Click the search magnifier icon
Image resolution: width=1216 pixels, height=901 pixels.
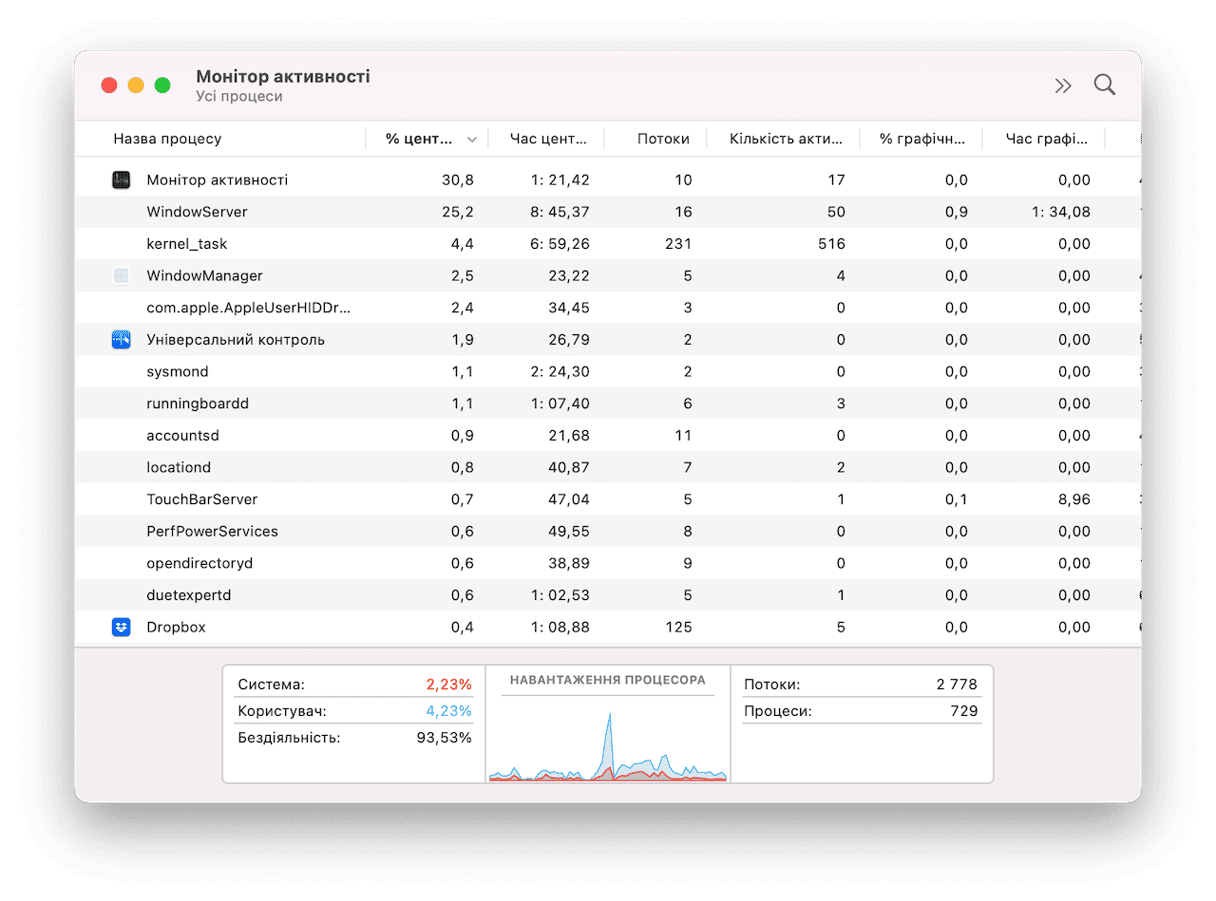point(1104,85)
